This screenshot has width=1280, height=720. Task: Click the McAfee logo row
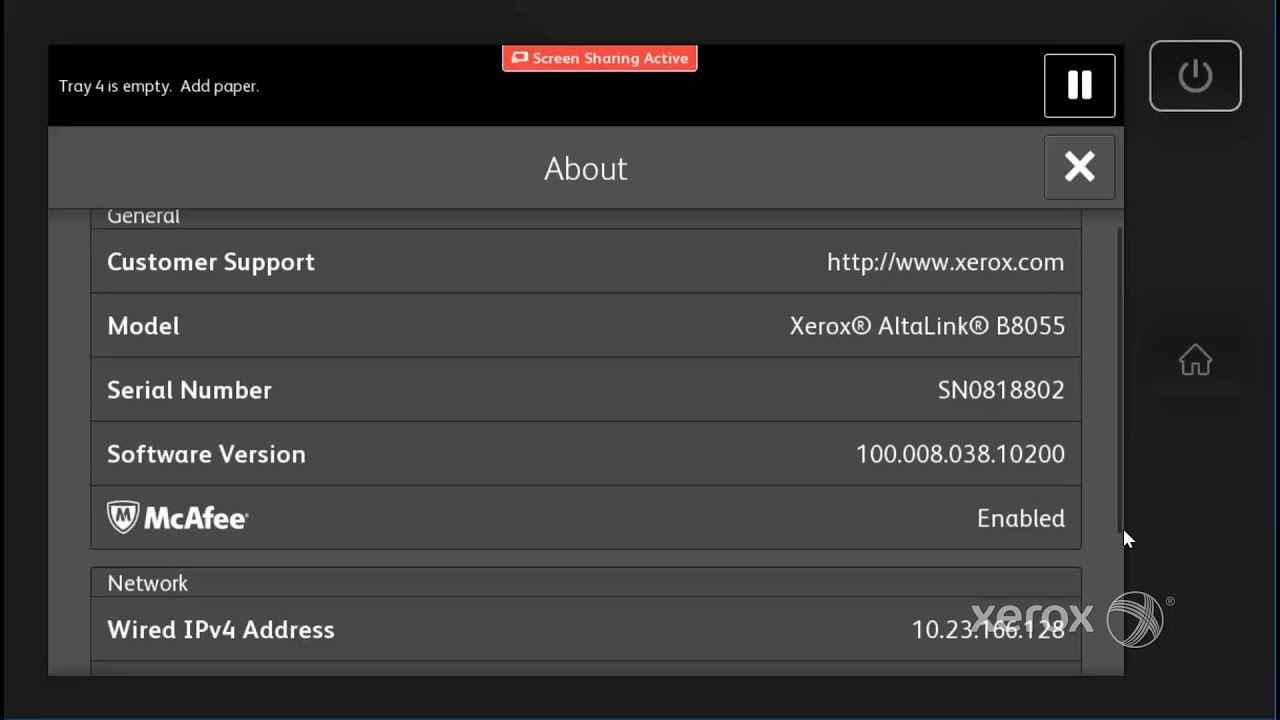coord(586,518)
